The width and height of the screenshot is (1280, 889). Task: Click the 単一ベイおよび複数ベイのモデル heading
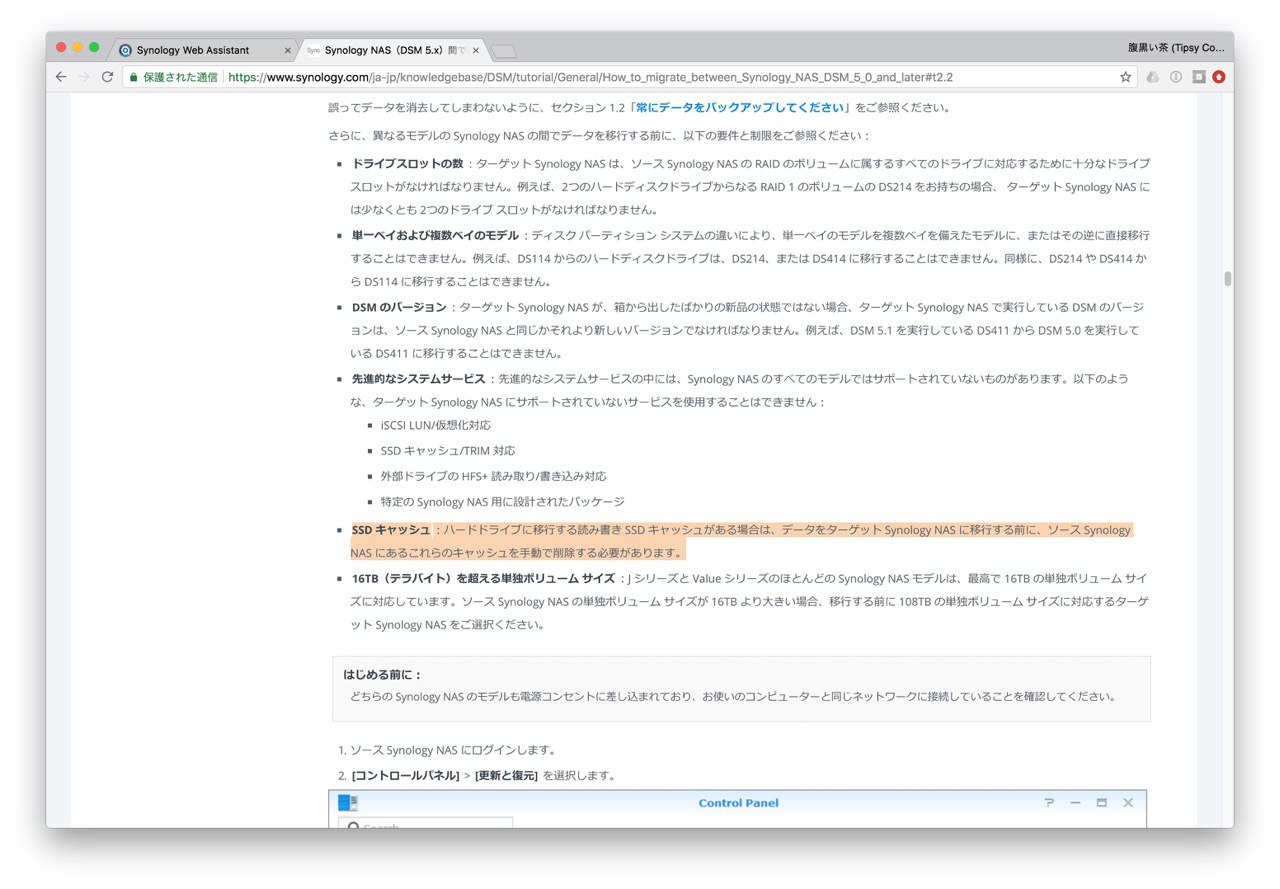point(435,236)
